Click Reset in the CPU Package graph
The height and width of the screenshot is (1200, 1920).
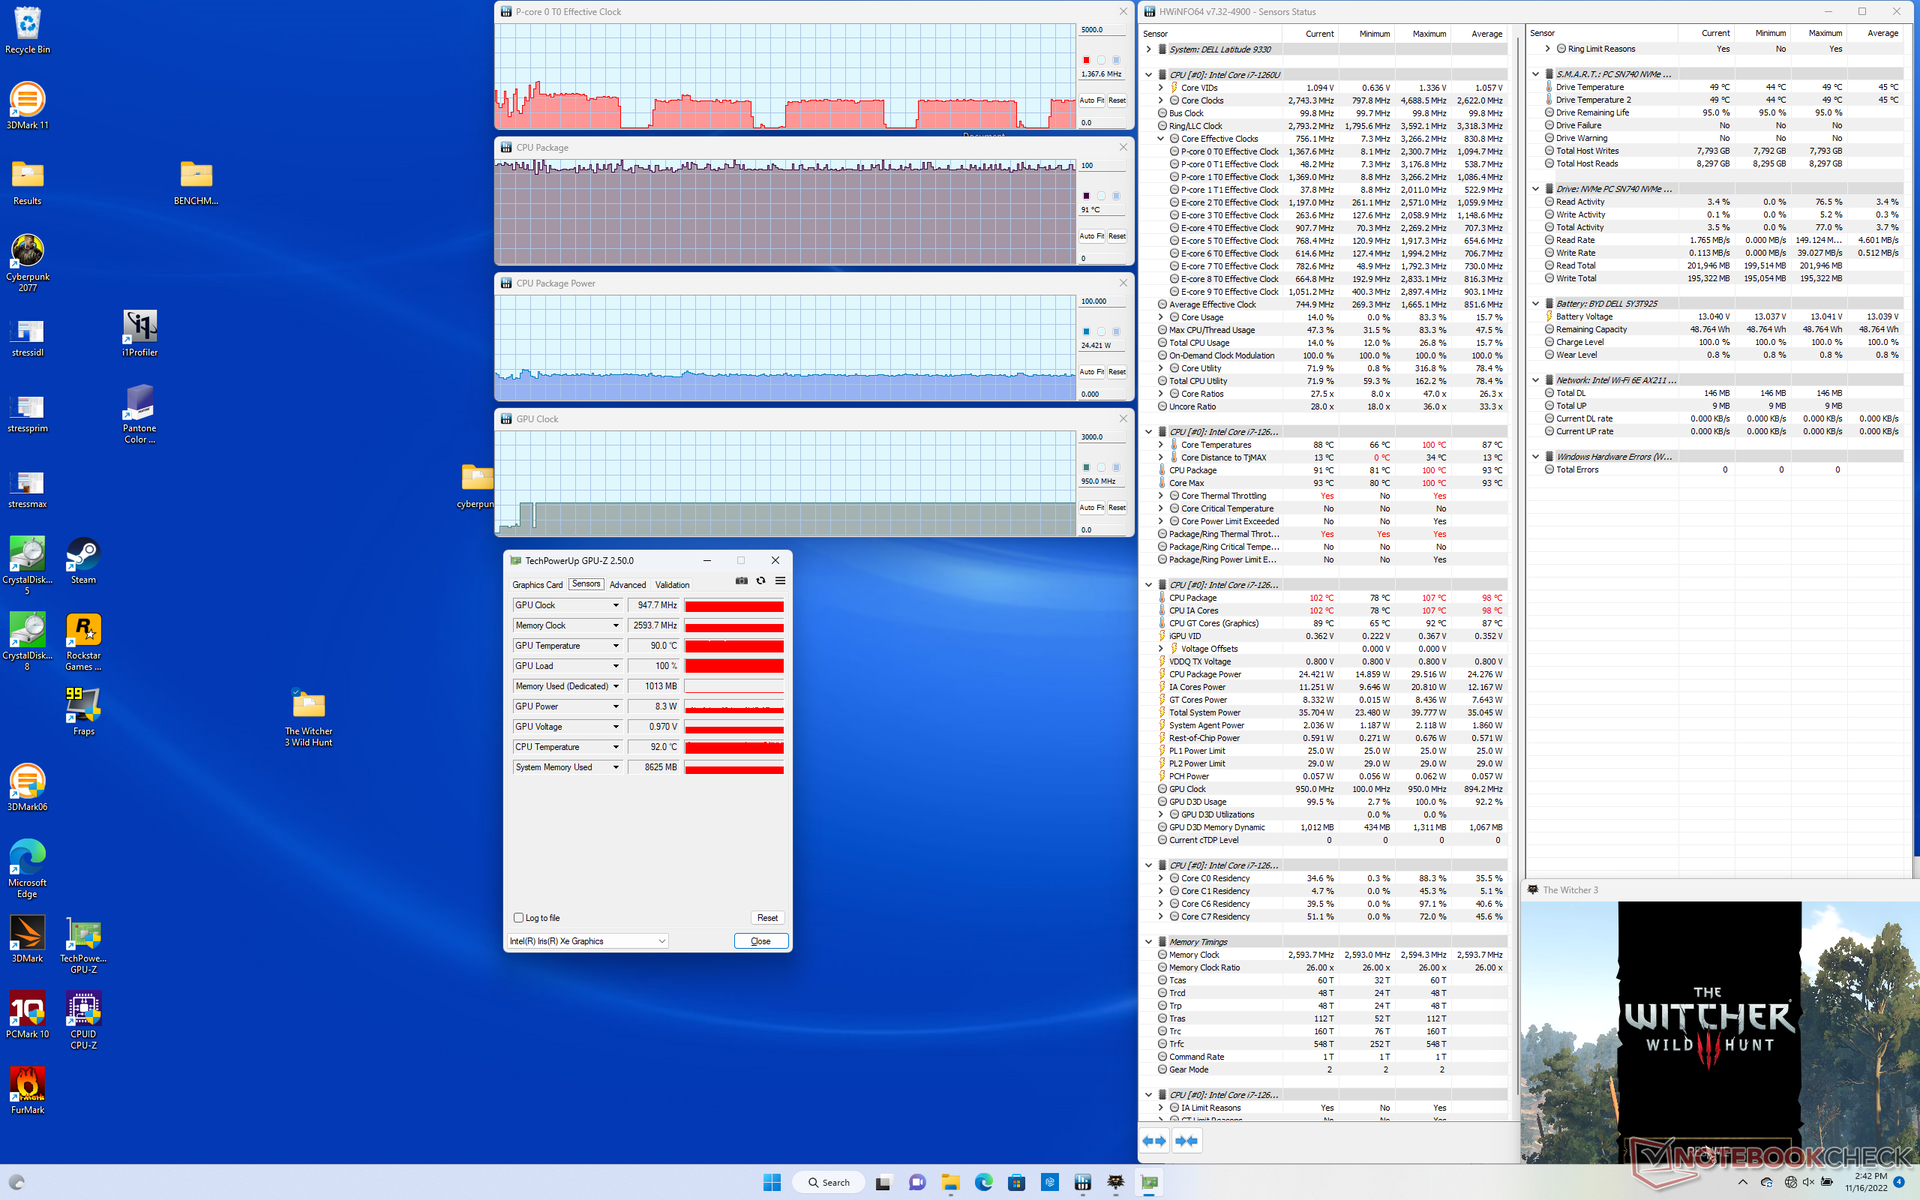[x=1117, y=236]
